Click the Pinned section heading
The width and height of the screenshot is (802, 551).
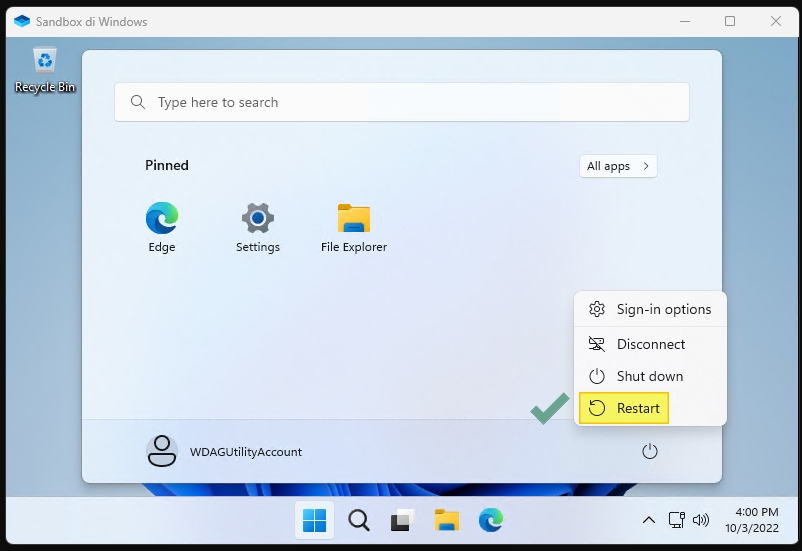click(x=167, y=165)
